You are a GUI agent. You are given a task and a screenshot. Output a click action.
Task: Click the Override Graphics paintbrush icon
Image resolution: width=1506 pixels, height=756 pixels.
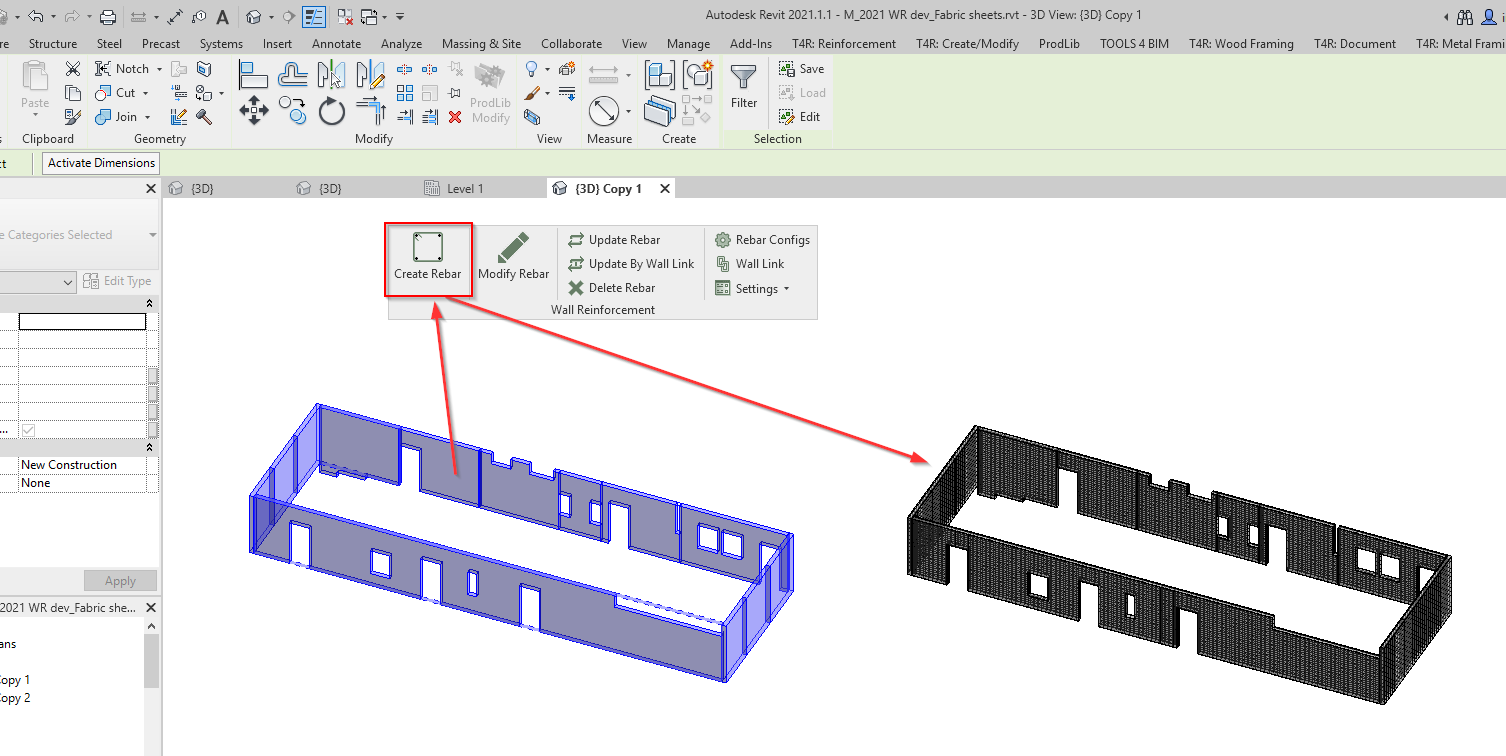(x=533, y=93)
